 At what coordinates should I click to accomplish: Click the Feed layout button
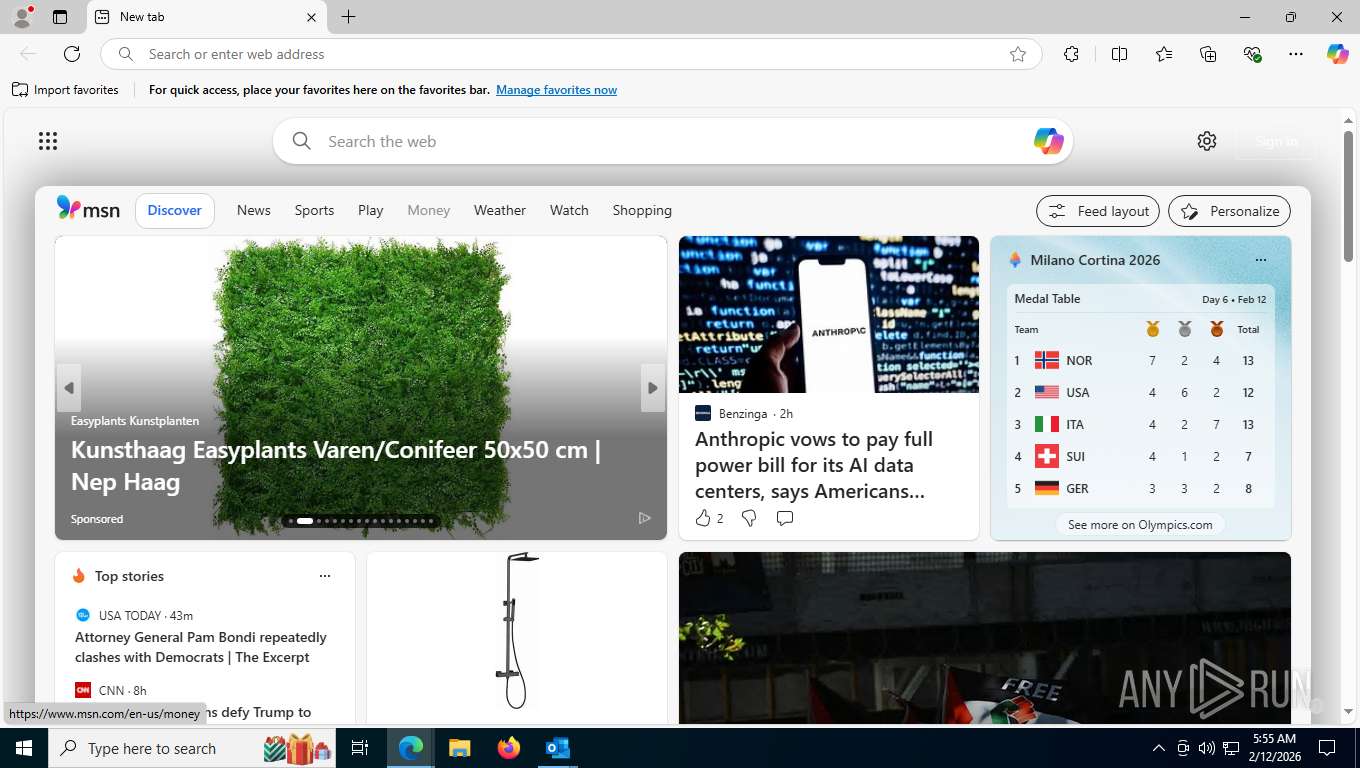click(1098, 211)
